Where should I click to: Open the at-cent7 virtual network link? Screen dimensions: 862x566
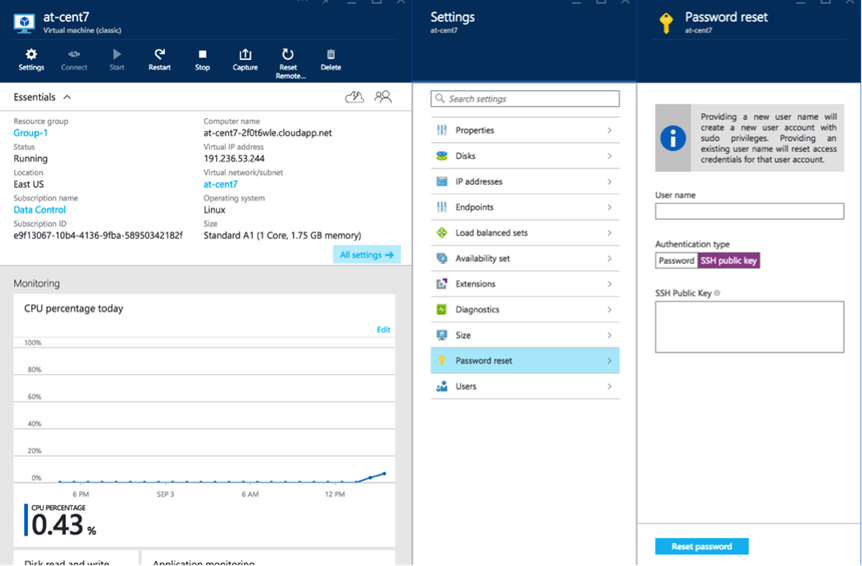[220, 184]
